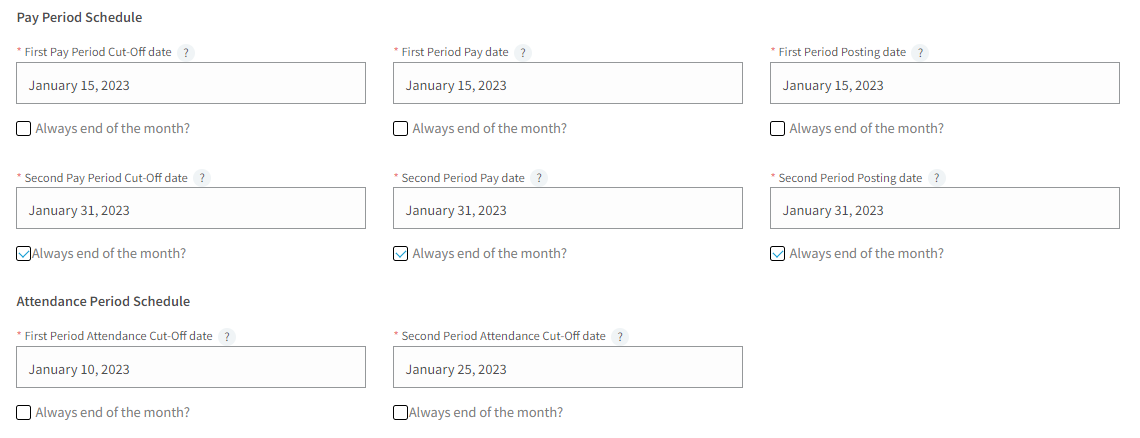Uncheck end-of-month checkbox under Second Period Posting date
Screen dimensions: 1140x438
tap(777, 254)
